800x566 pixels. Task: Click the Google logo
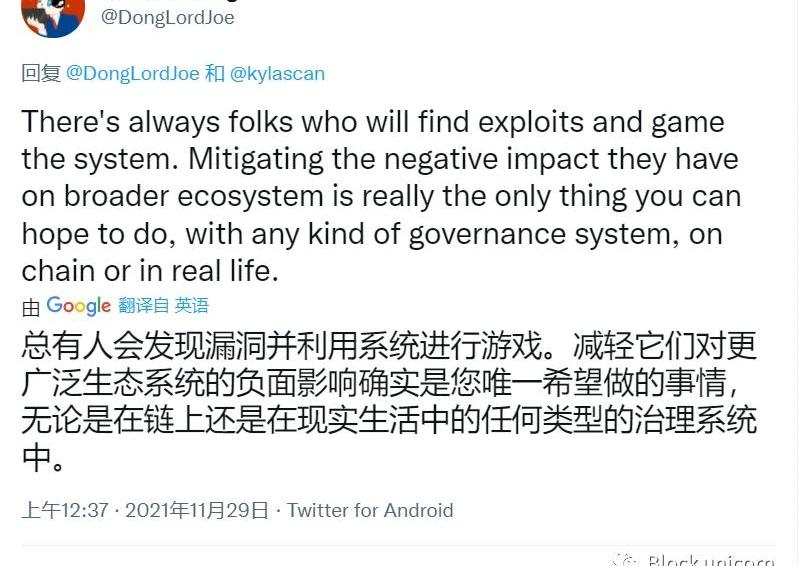(x=79, y=306)
